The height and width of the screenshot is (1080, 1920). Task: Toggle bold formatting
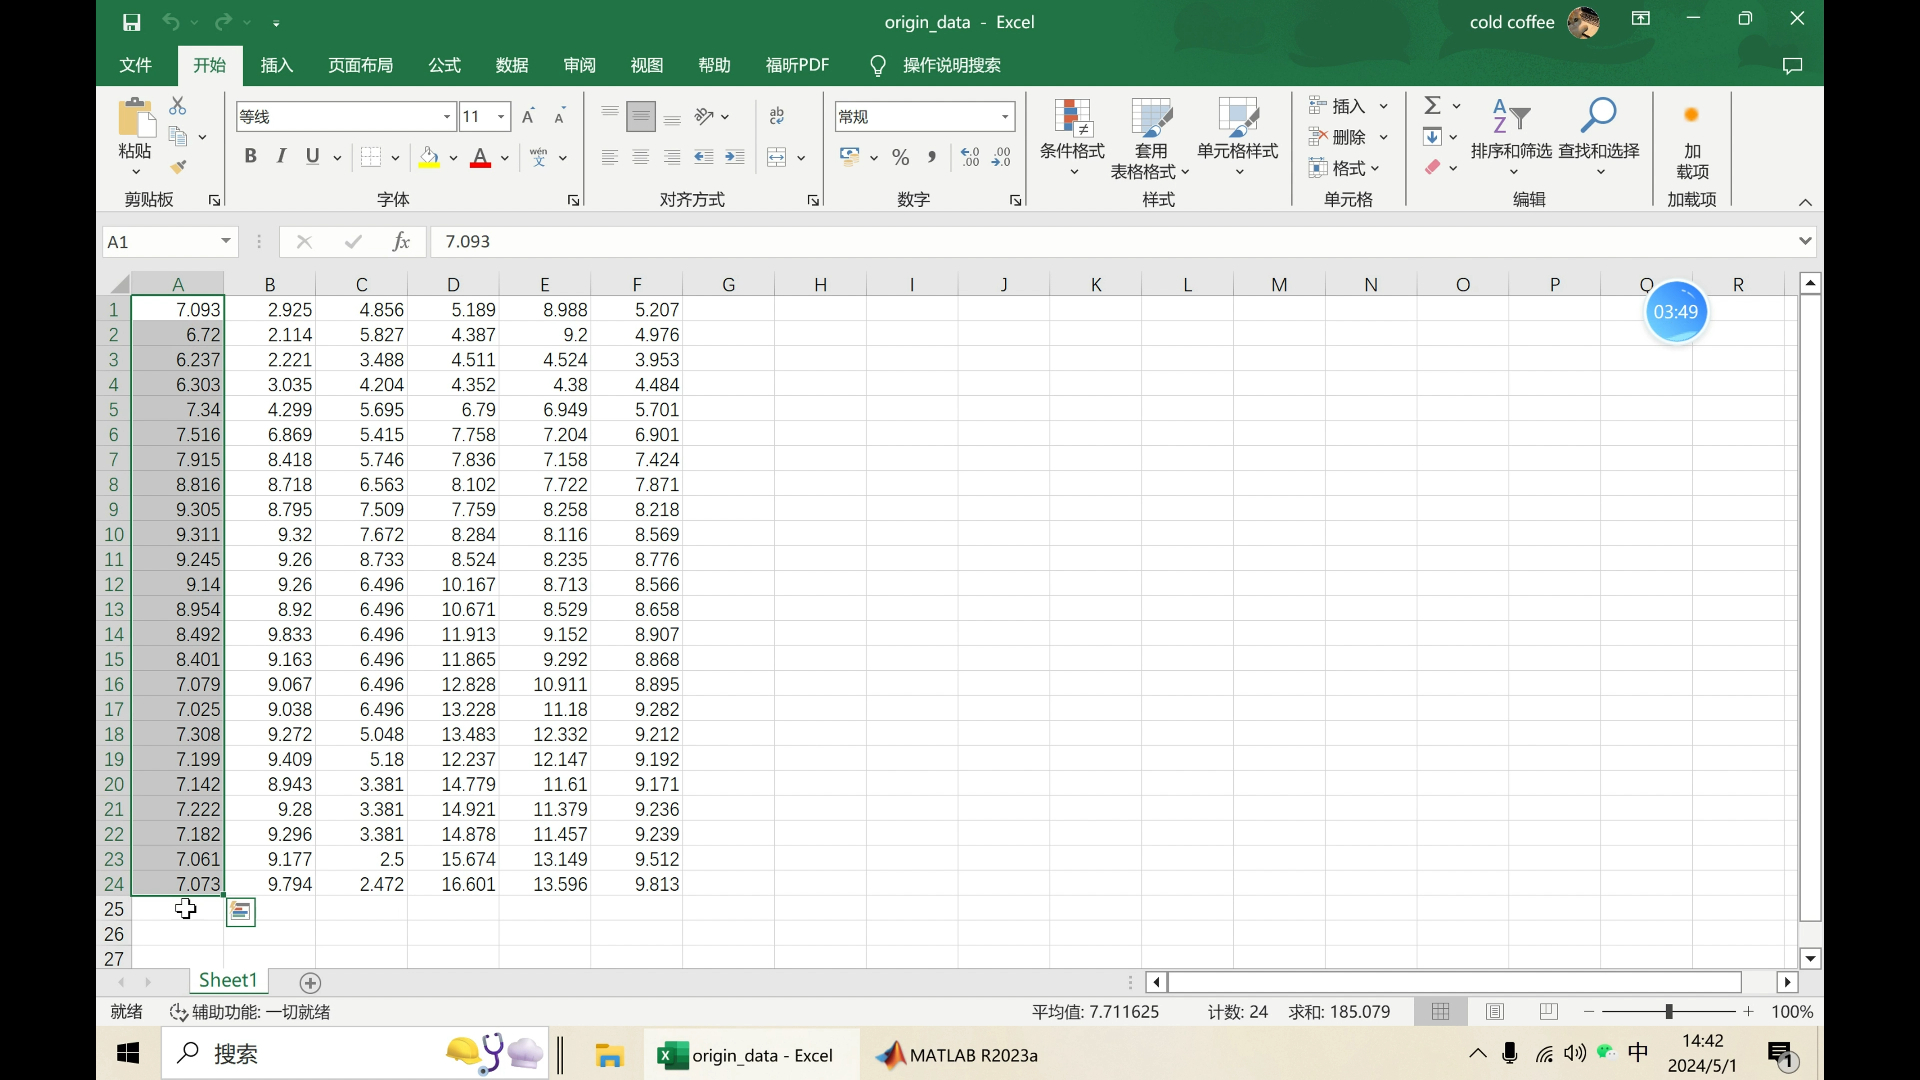tap(250, 157)
